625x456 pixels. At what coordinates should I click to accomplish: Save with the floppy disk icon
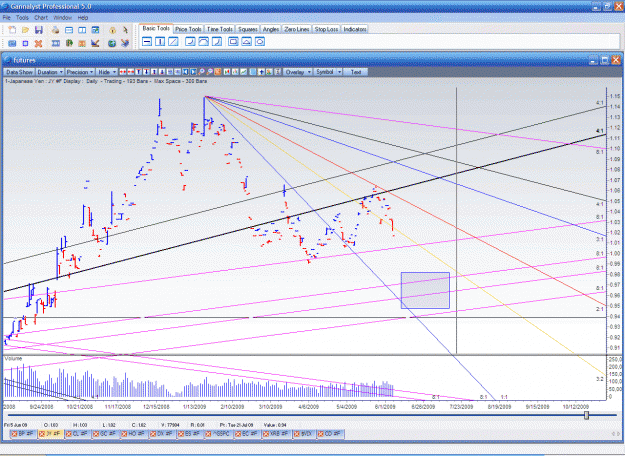click(39, 30)
